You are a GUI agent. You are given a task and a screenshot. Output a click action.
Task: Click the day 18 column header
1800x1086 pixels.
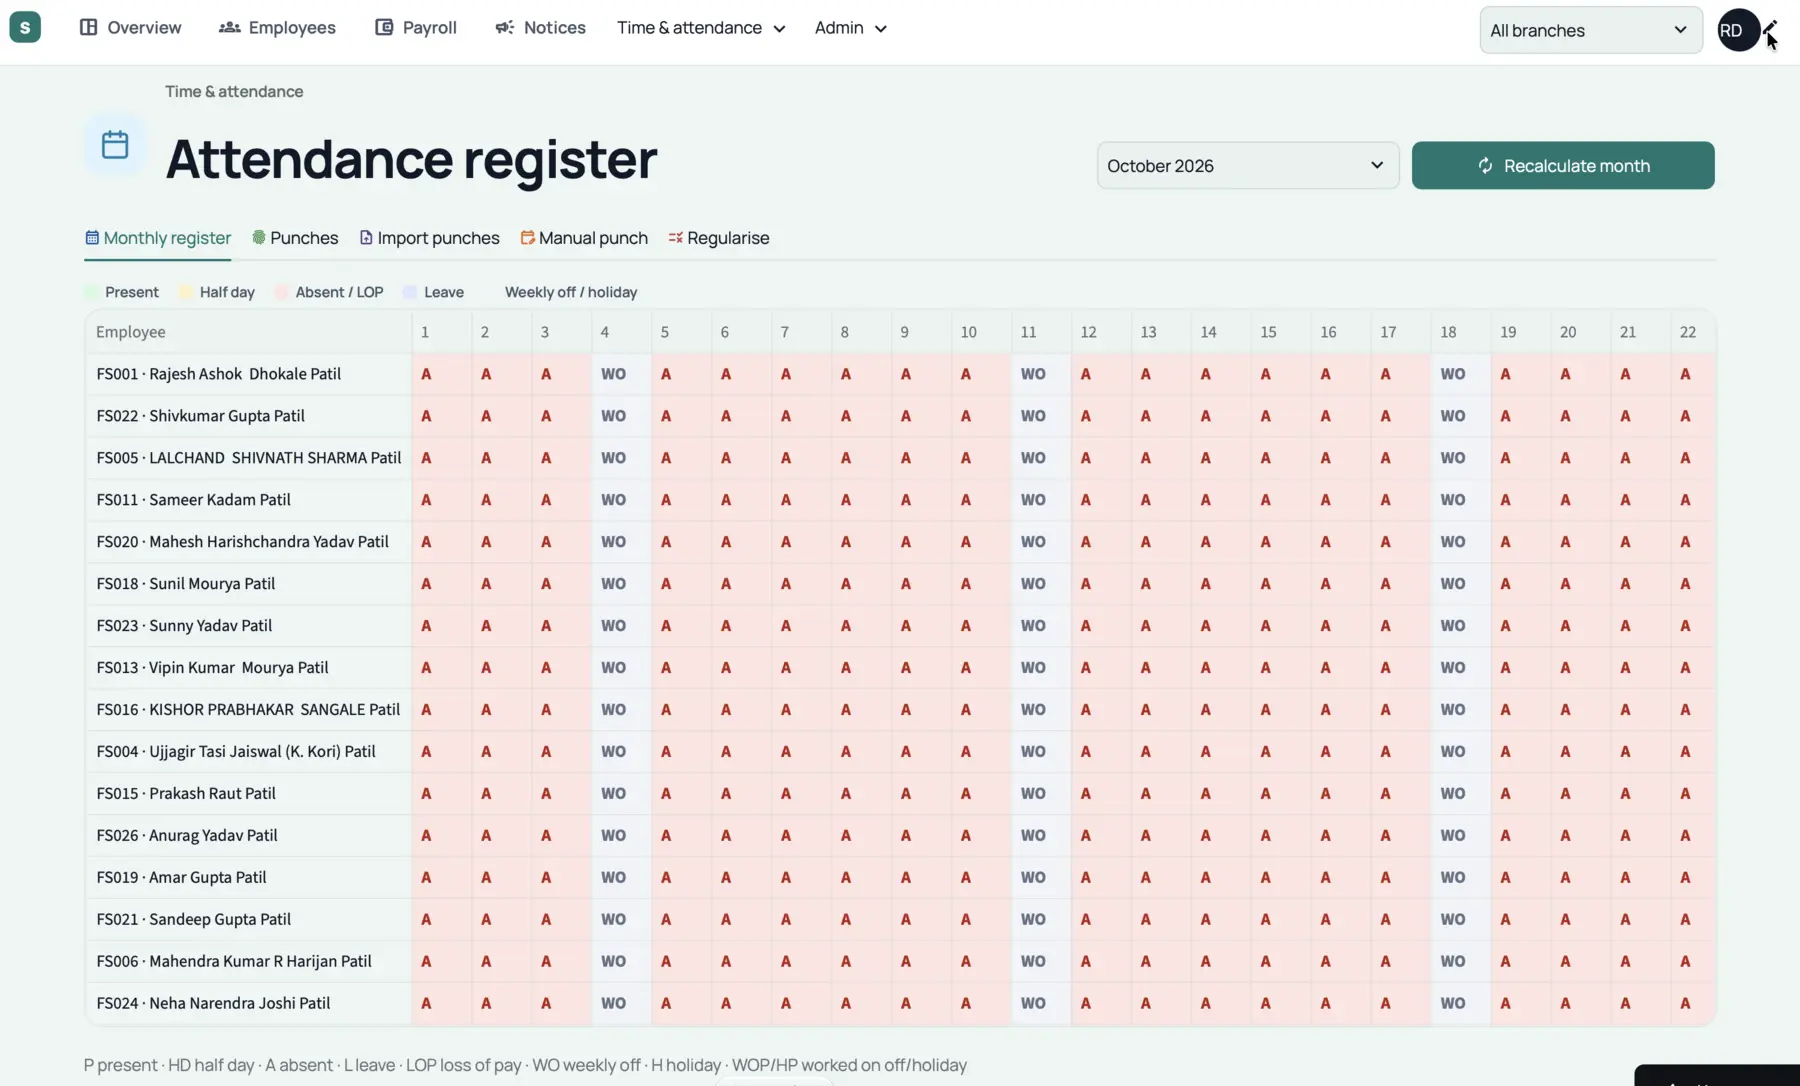1460,332
